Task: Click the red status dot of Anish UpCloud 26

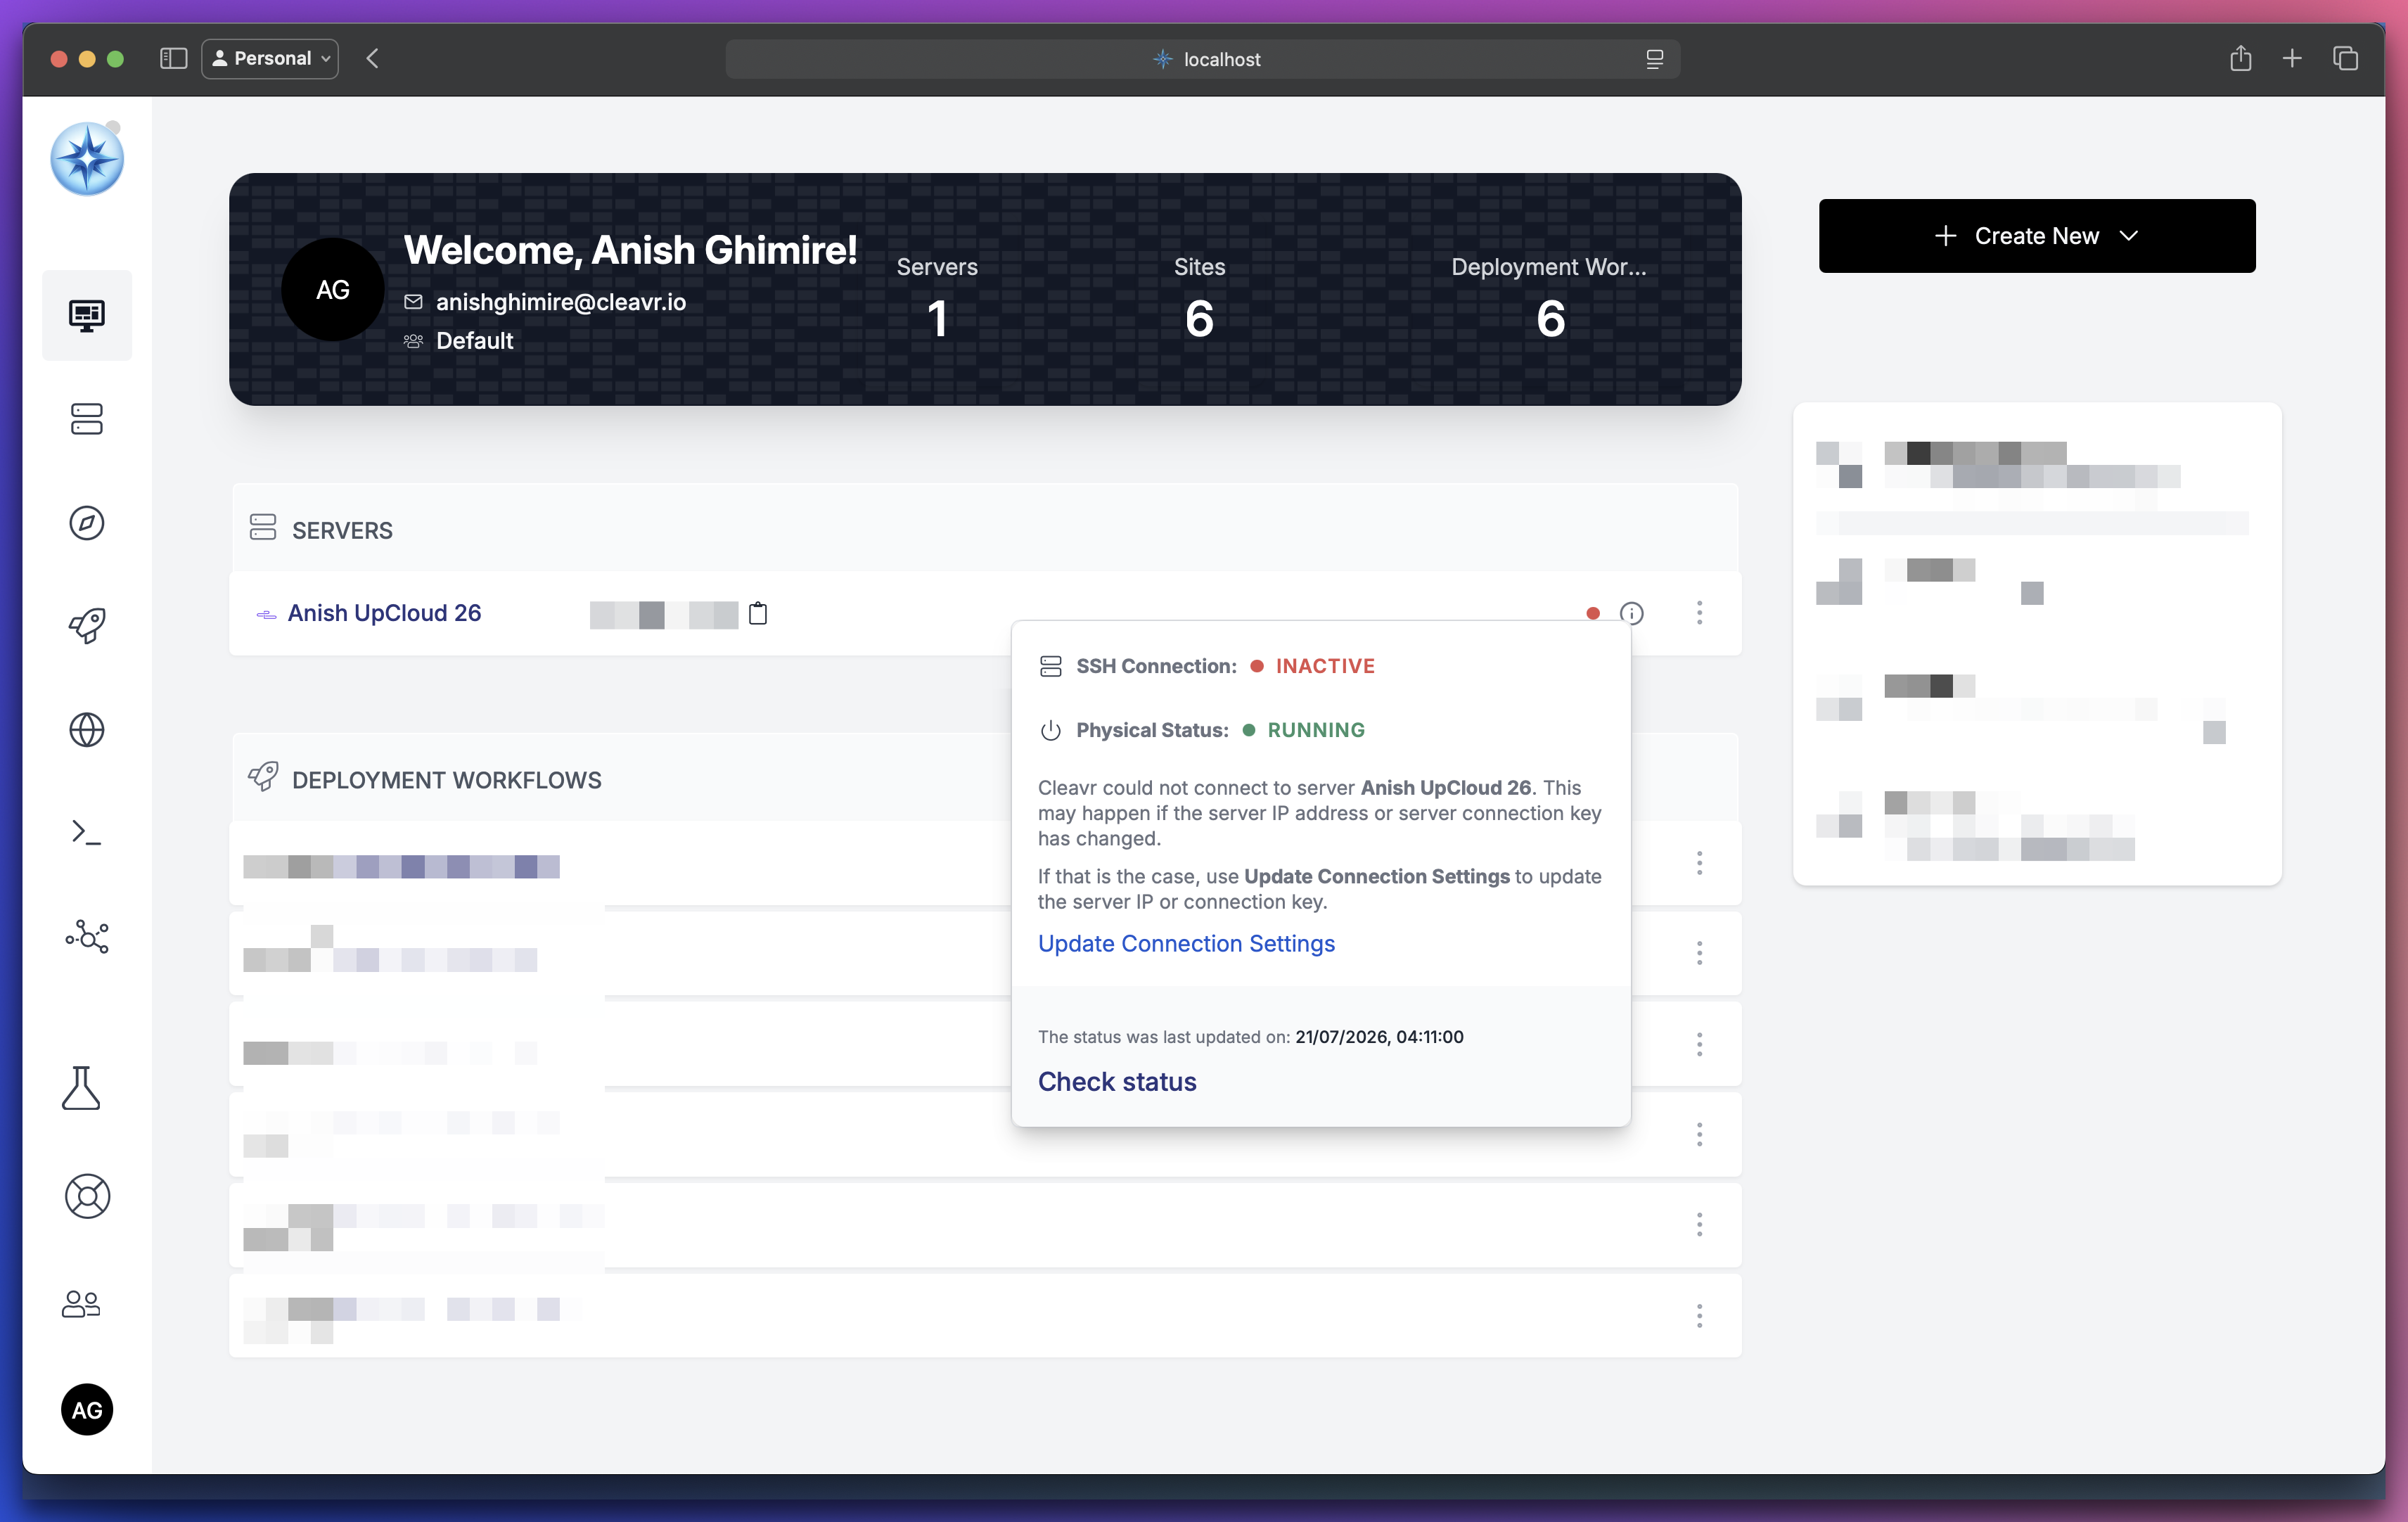Action: (1593, 613)
